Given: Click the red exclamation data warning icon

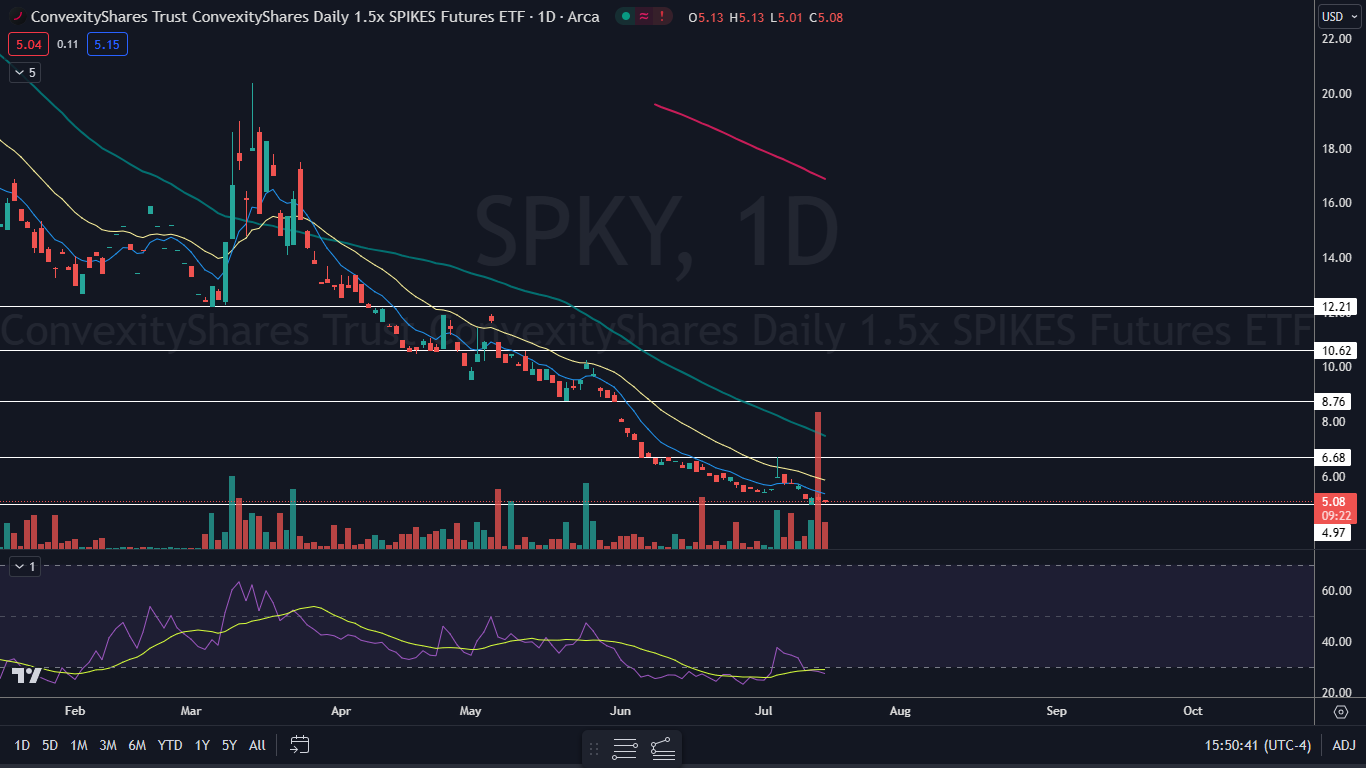Looking at the screenshot, I should [661, 16].
